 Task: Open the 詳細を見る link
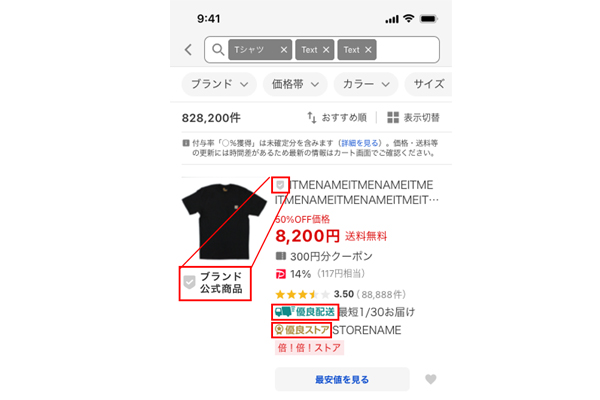click(360, 143)
